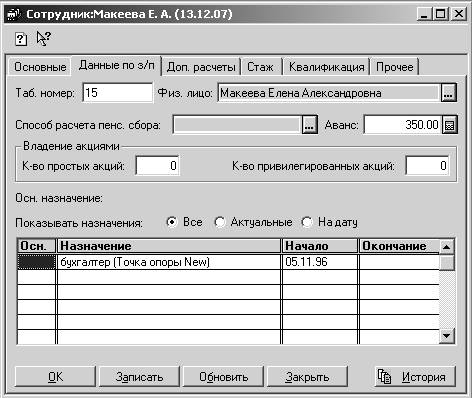This screenshot has width=472, height=398.
Task: Select the Актуальные radio button
Action: [219, 222]
